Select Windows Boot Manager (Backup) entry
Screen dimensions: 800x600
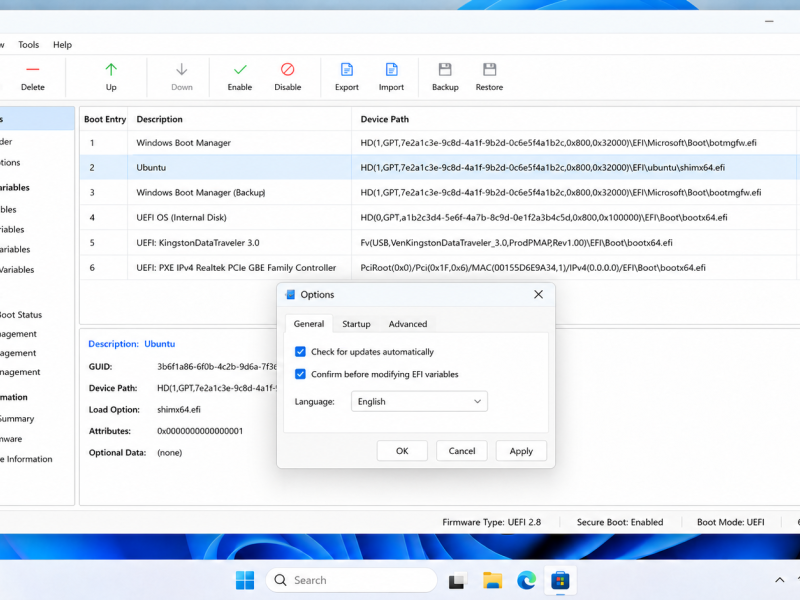click(439, 192)
